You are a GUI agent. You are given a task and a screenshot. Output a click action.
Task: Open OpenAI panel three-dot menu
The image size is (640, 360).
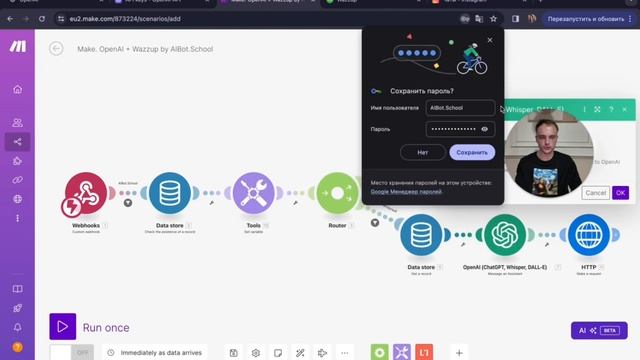(584, 109)
